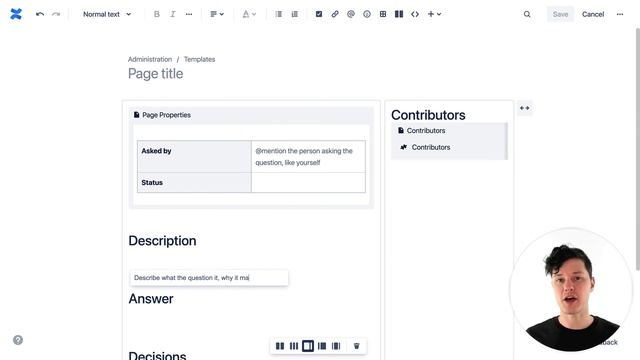The image size is (640, 360).
Task: Open the text color picker
Action: coord(249,14)
